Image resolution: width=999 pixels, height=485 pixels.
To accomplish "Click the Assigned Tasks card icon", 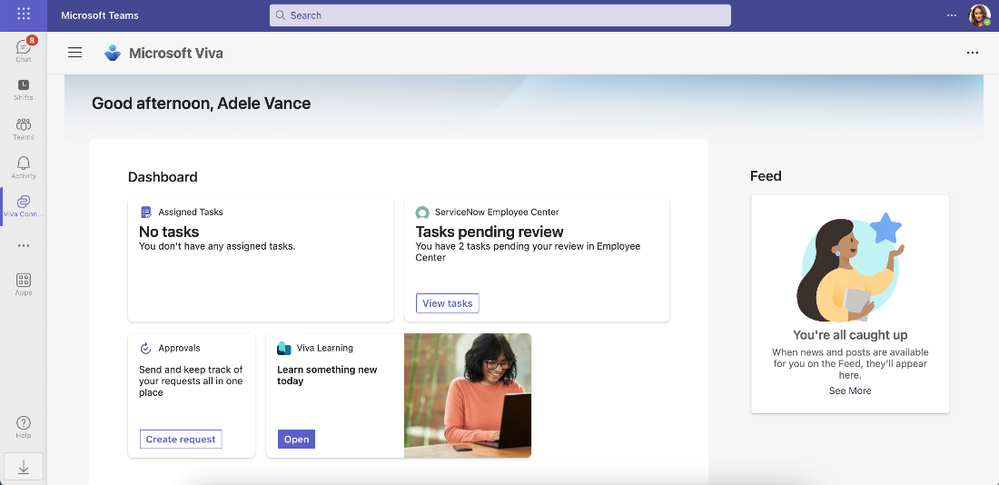I will (147, 212).
